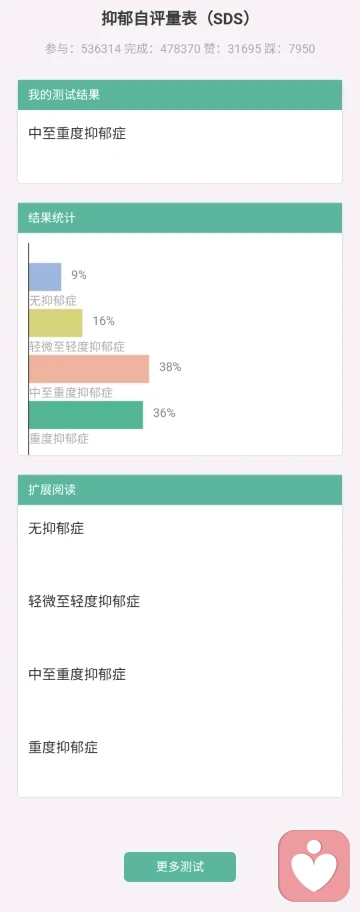Select the green 36% bar
360x912 pixels.
[x=86, y=415]
